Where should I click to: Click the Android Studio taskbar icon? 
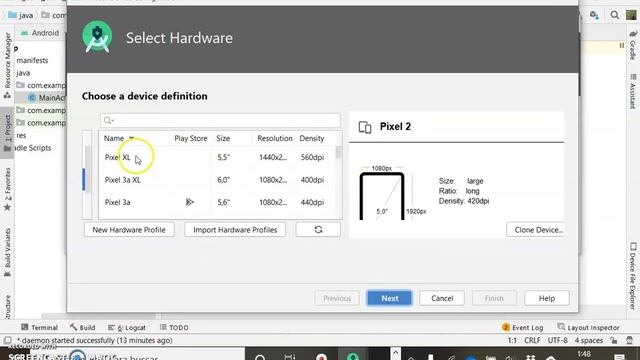pos(353,356)
